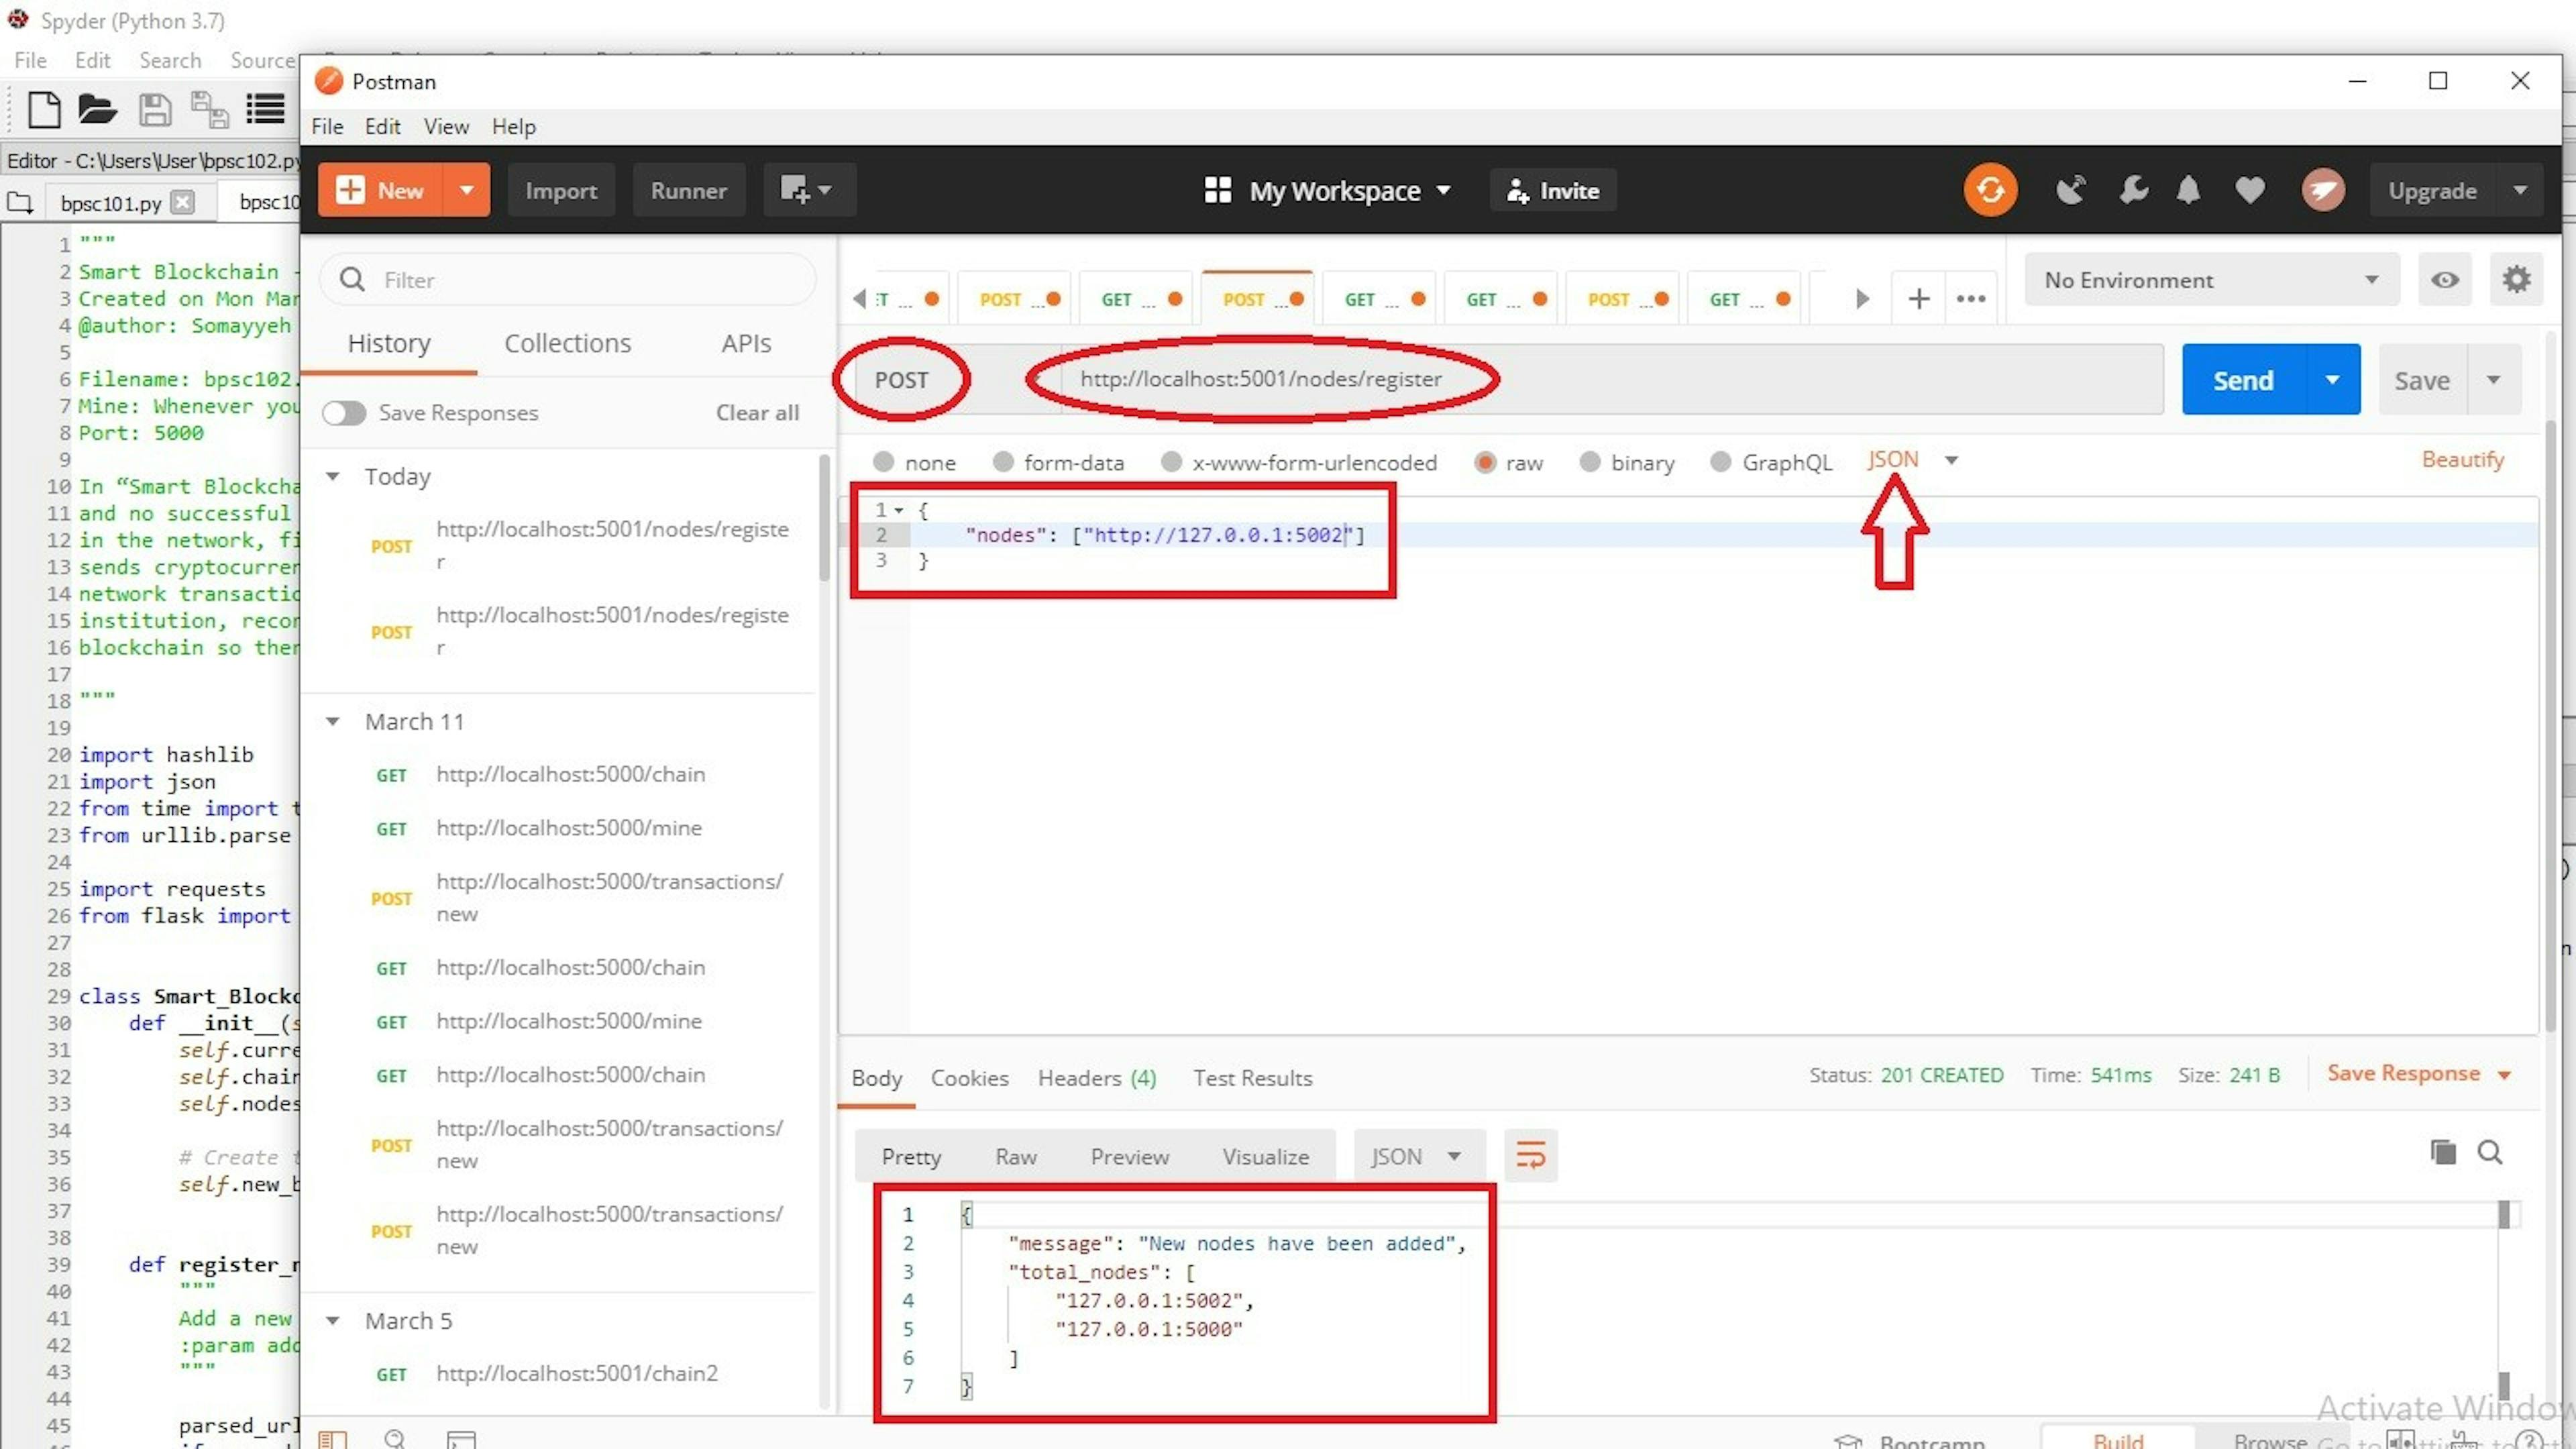
Task: Open the No Environment dropdown
Action: click(x=2212, y=280)
